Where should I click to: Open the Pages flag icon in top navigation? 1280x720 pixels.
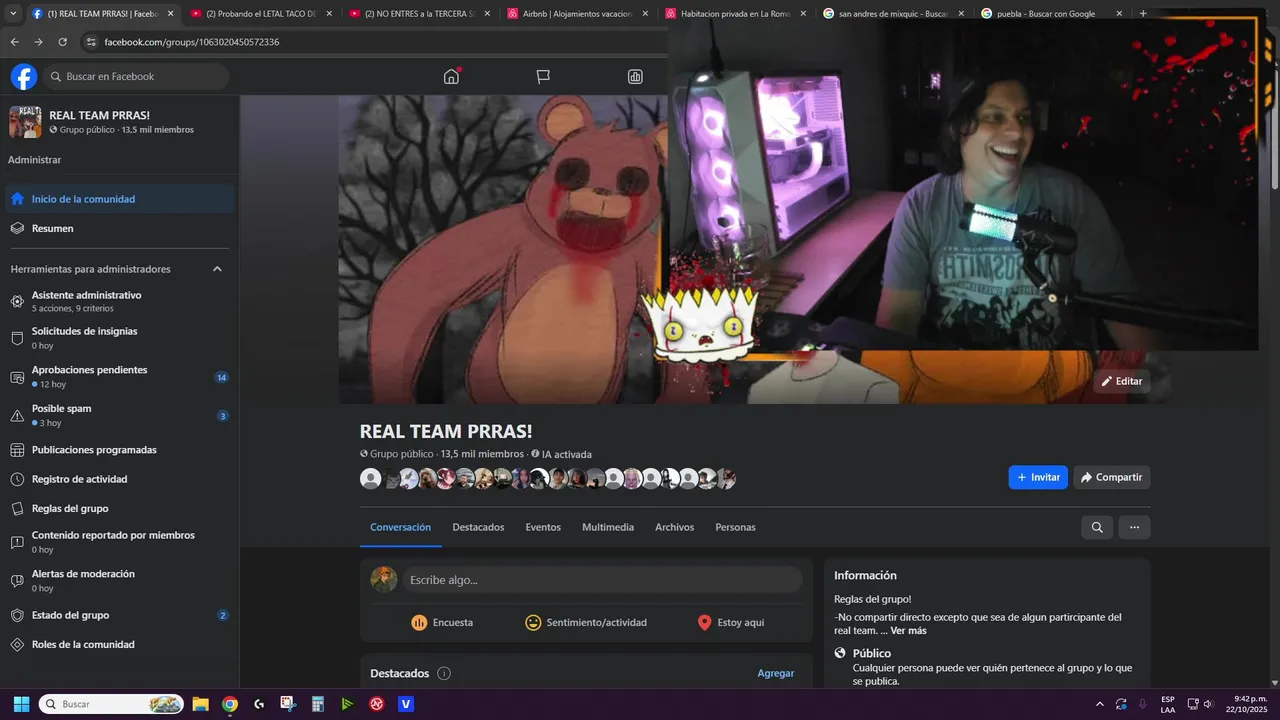(543, 77)
